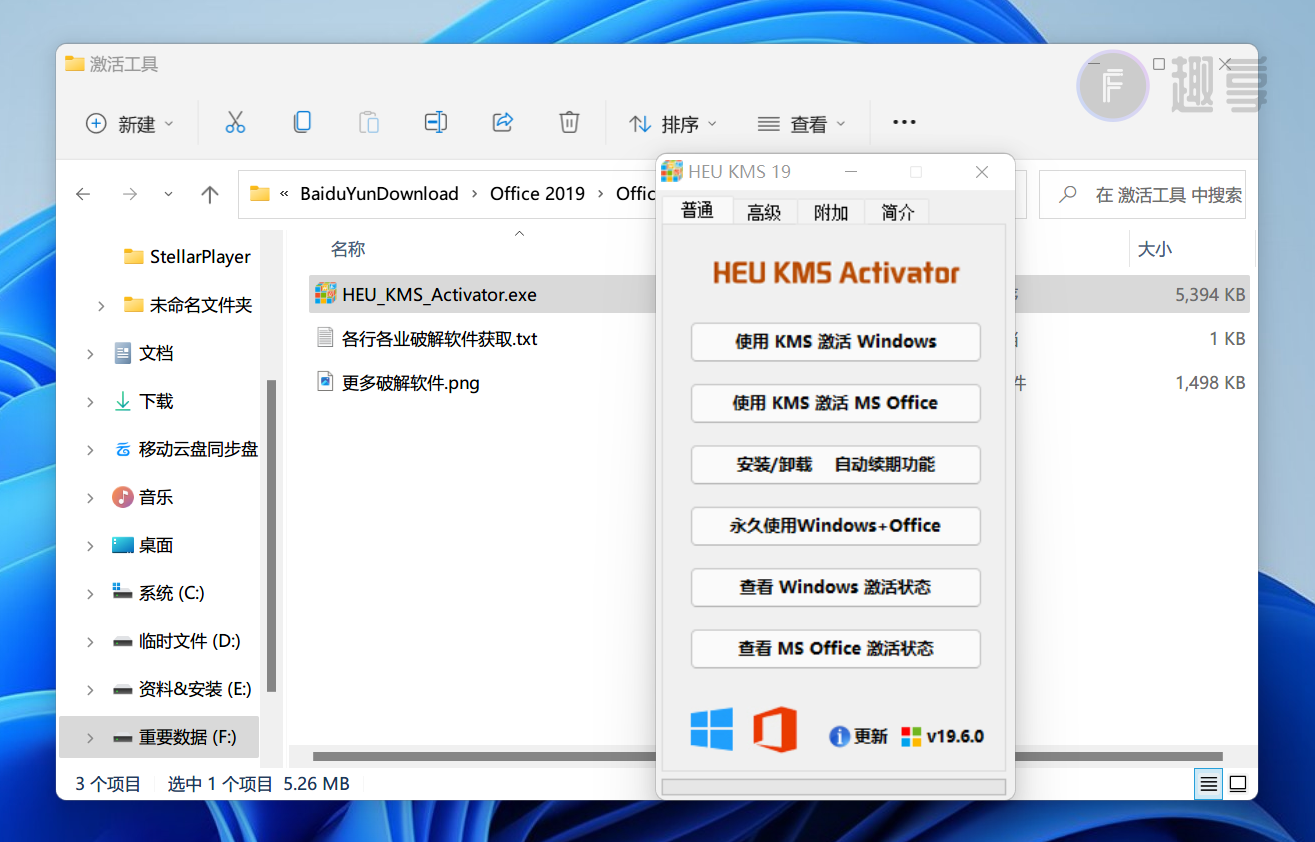Click the Delete trash can icon

(x=569, y=123)
